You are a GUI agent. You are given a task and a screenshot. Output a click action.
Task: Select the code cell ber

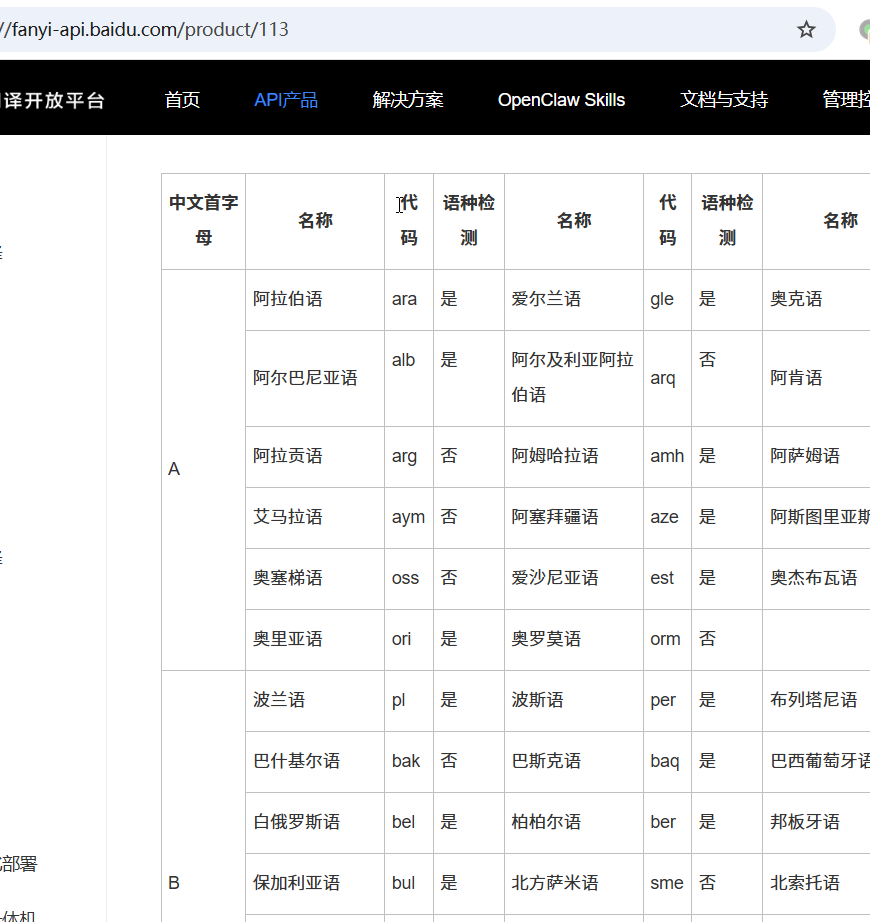pos(668,823)
